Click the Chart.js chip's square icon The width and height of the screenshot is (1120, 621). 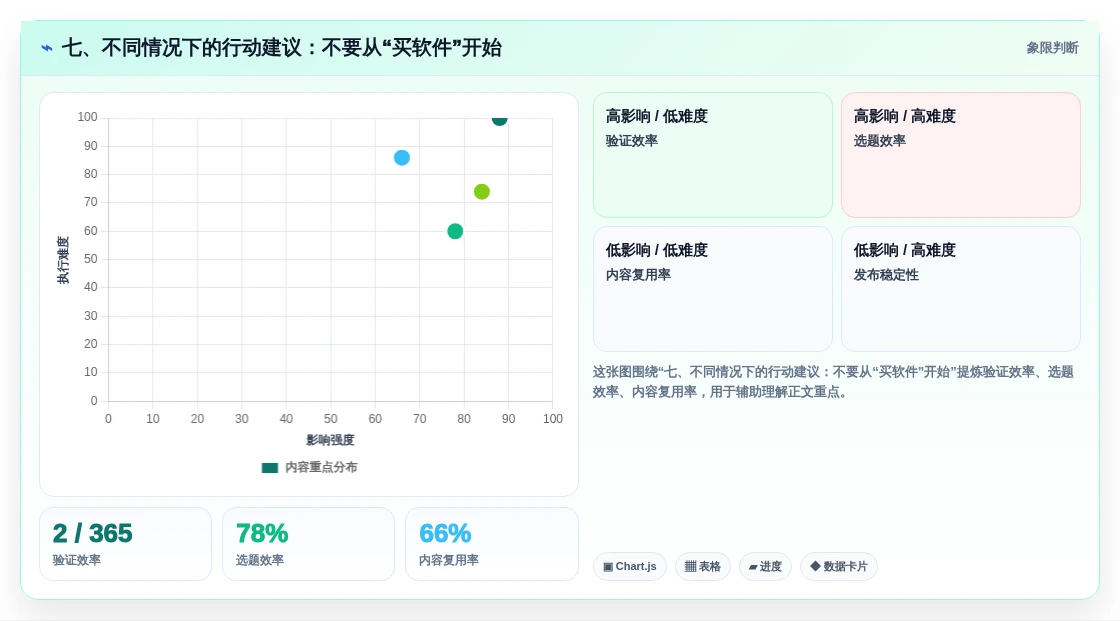(x=608, y=567)
